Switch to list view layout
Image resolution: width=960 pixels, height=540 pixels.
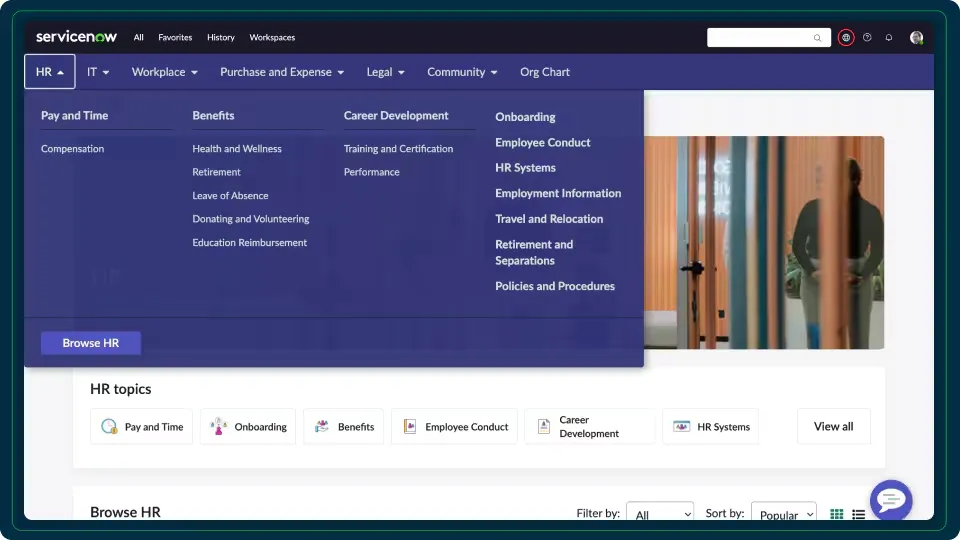coord(858,514)
